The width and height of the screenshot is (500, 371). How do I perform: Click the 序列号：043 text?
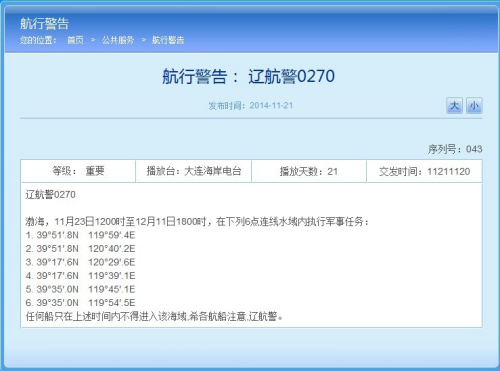(455, 149)
